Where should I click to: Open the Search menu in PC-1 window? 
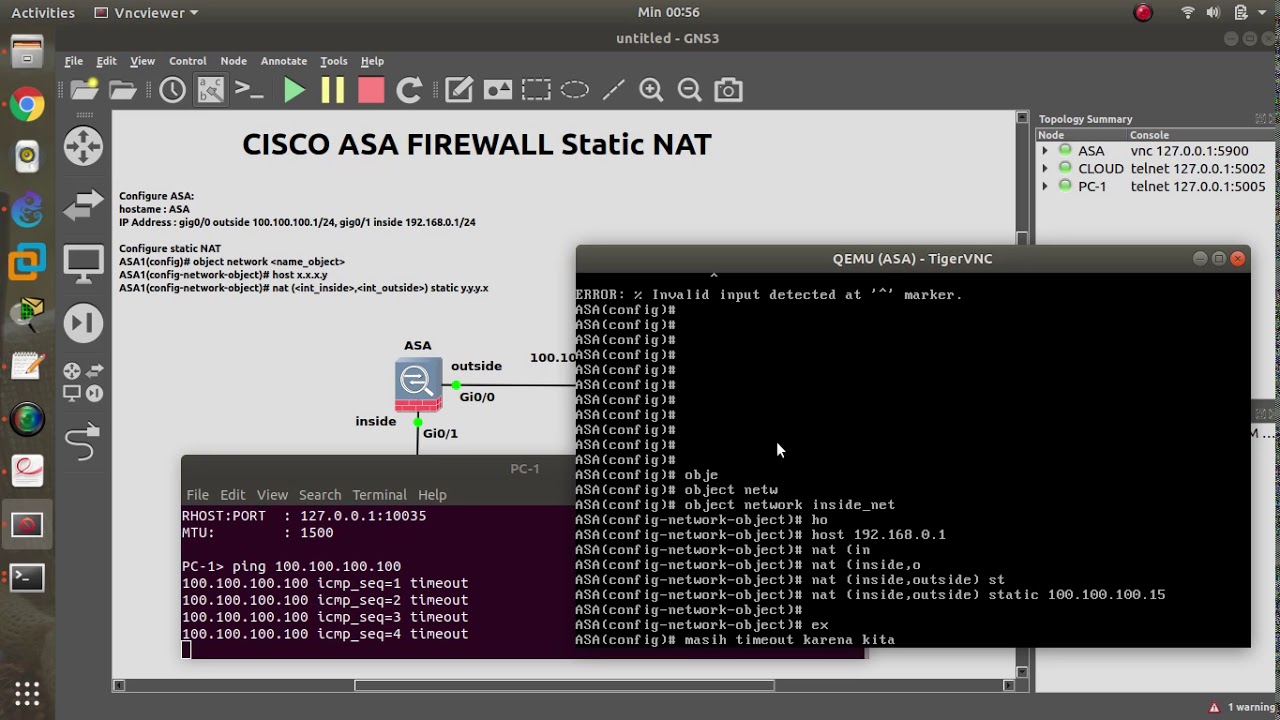click(x=320, y=495)
